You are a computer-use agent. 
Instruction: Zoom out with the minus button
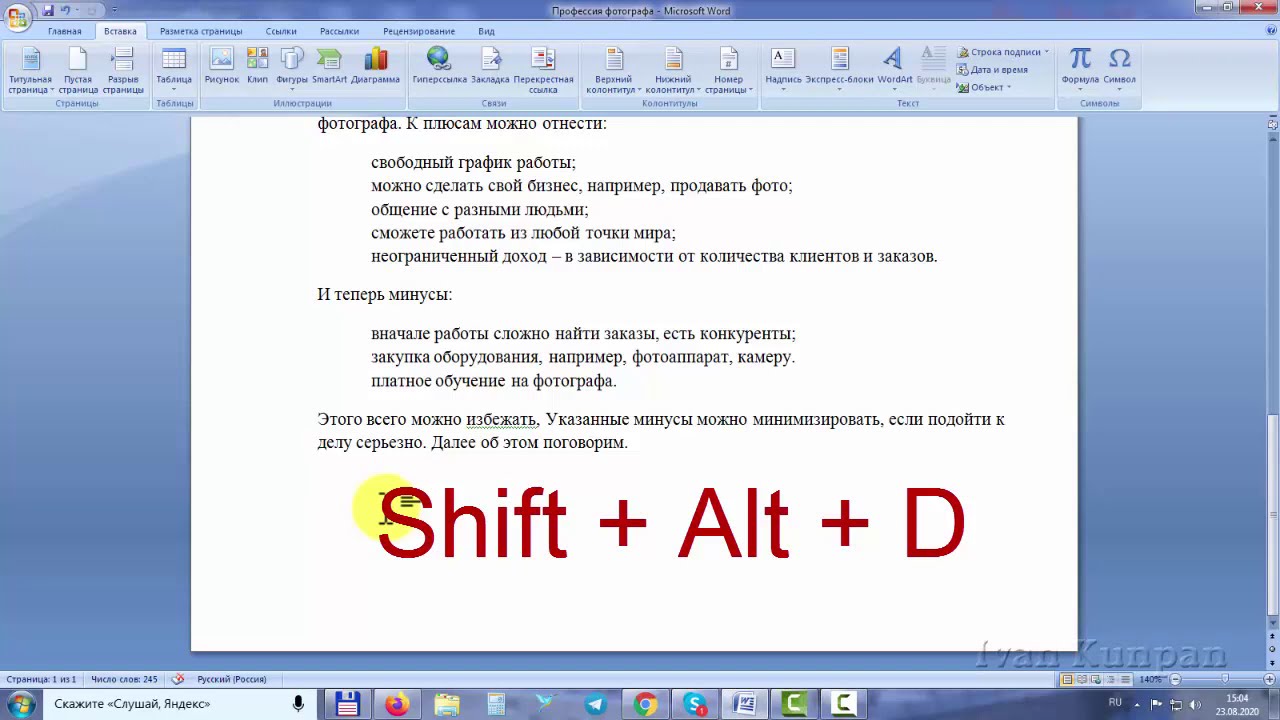[1175, 679]
